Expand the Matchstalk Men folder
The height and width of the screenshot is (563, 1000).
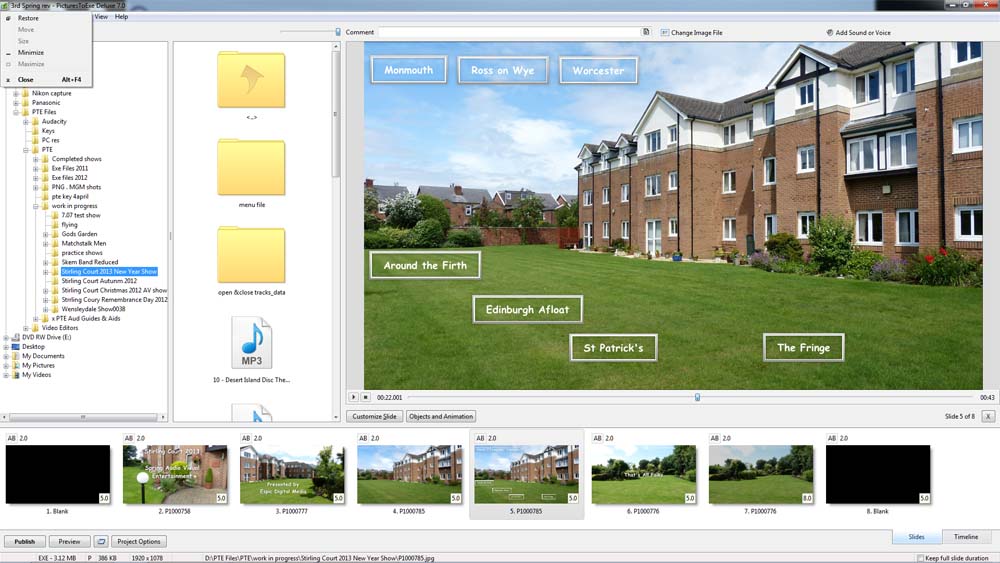(x=45, y=244)
